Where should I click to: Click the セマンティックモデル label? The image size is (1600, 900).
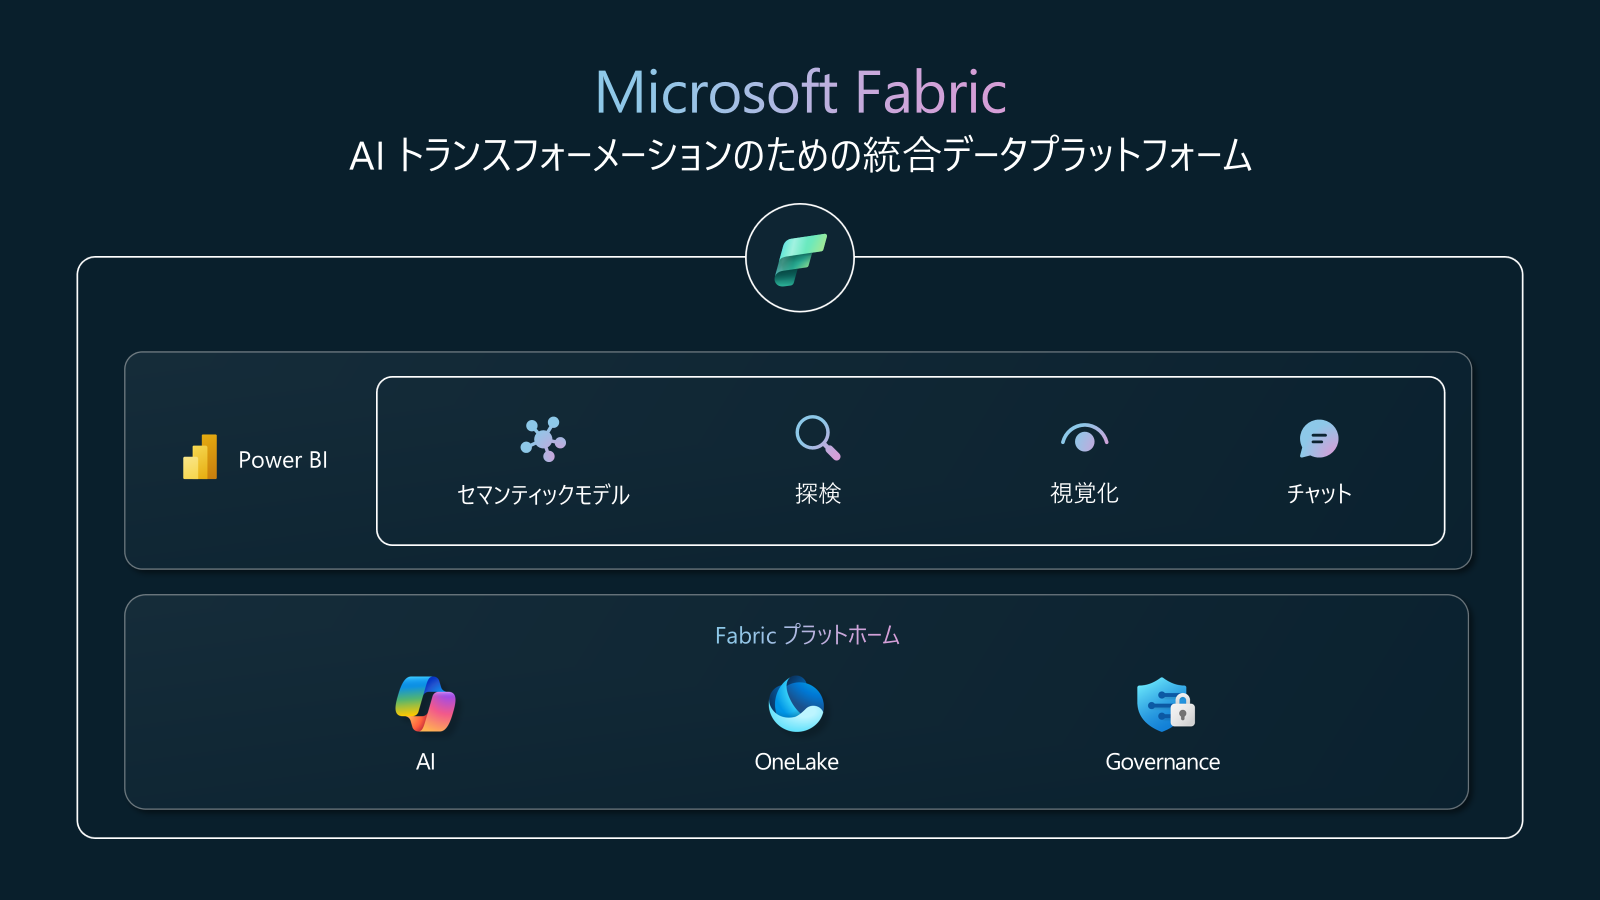(x=543, y=494)
